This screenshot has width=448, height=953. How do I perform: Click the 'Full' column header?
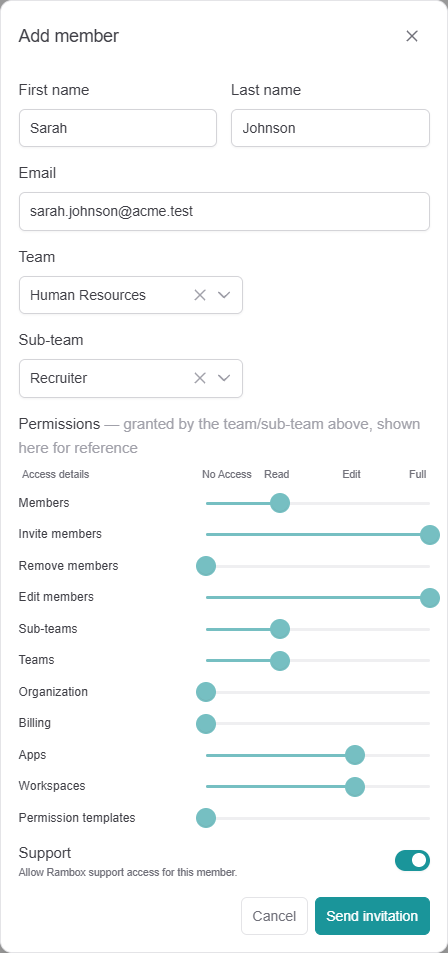coord(418,474)
